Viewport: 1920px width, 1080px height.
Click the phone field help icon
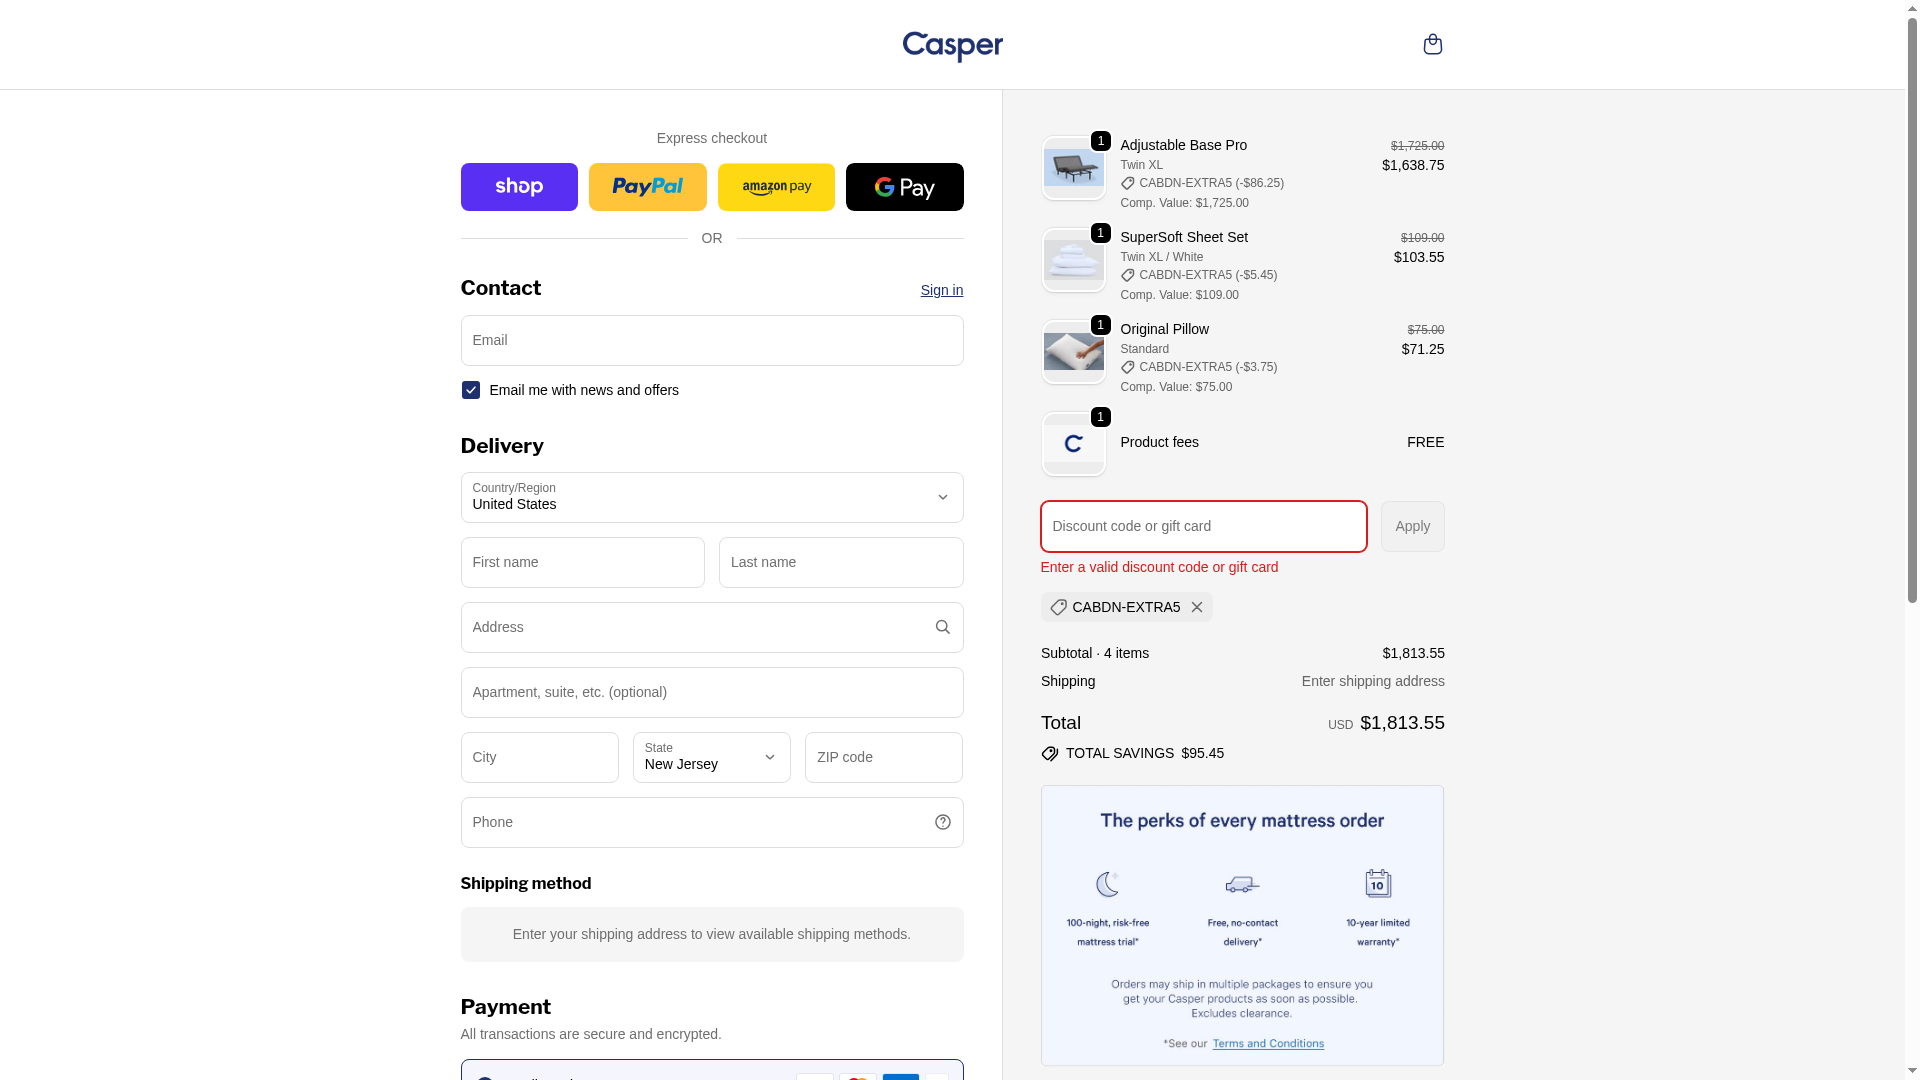942,823
